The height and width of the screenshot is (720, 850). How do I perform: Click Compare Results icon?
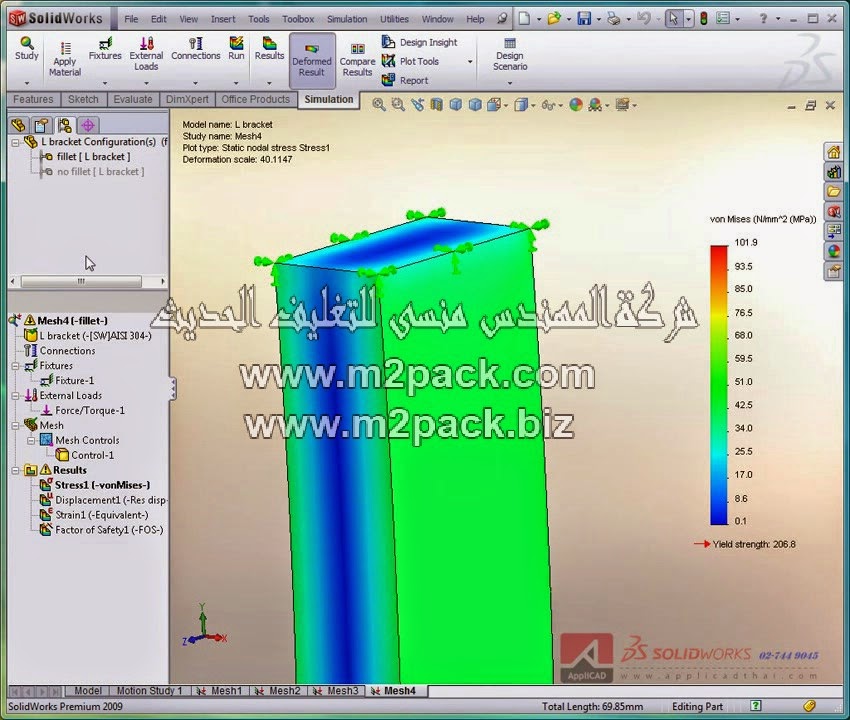(357, 60)
